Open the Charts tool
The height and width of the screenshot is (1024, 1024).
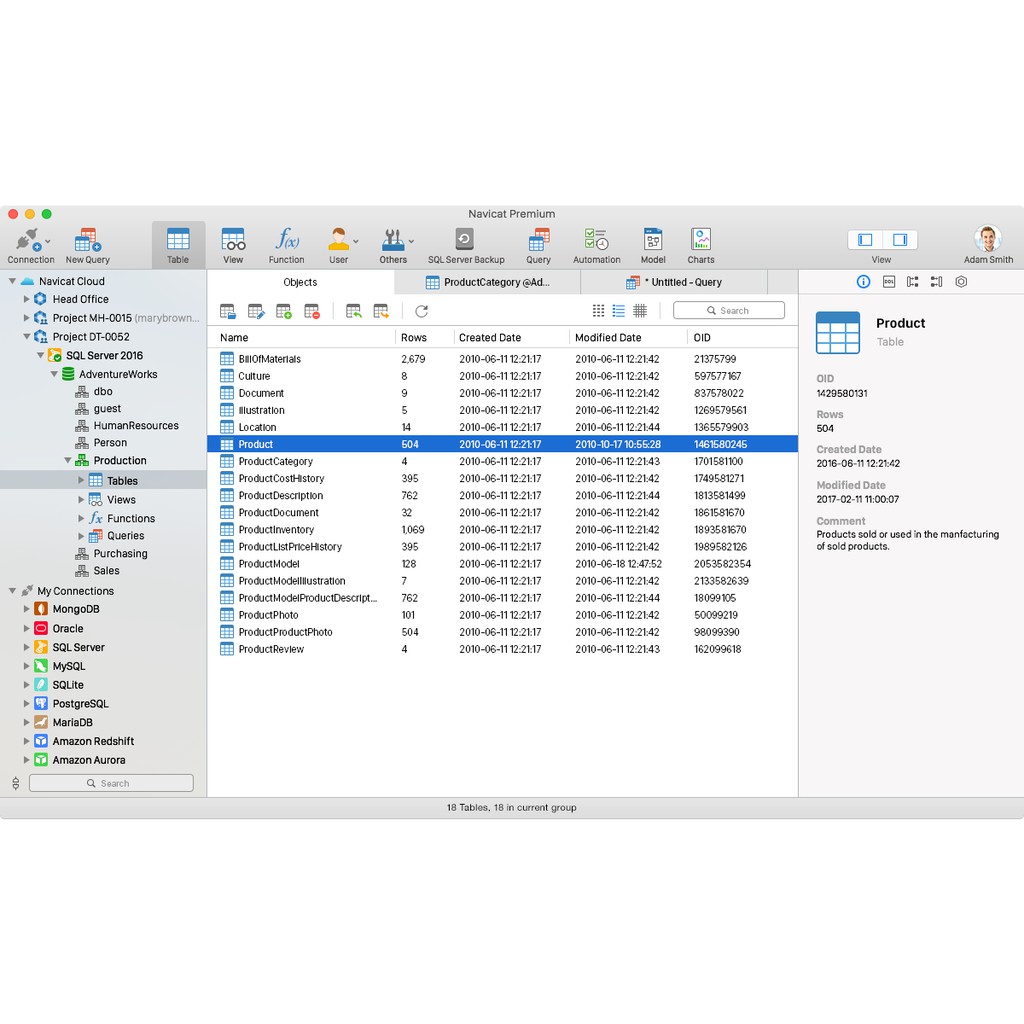pos(701,245)
